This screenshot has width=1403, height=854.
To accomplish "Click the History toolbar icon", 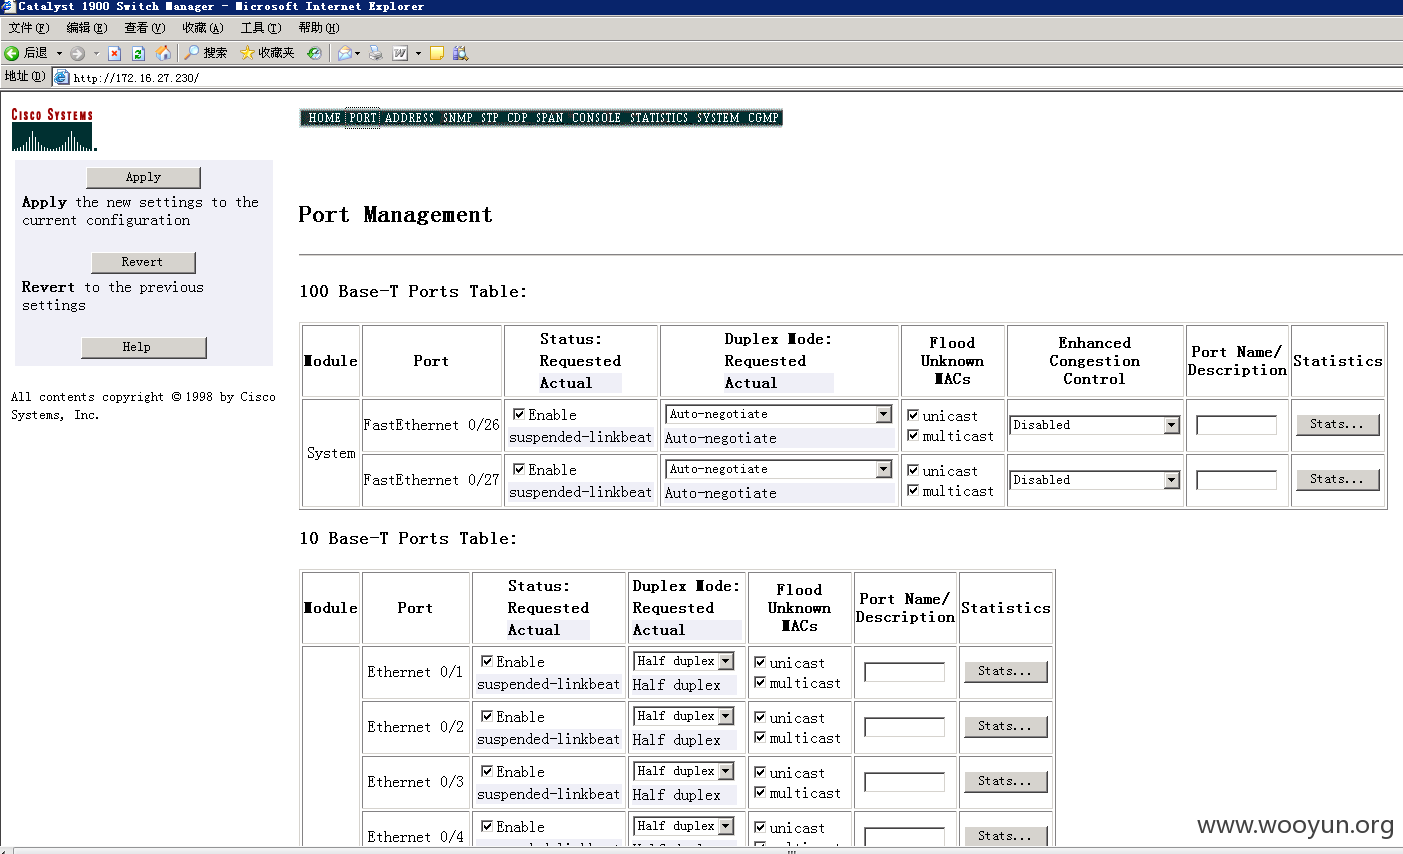I will [314, 53].
